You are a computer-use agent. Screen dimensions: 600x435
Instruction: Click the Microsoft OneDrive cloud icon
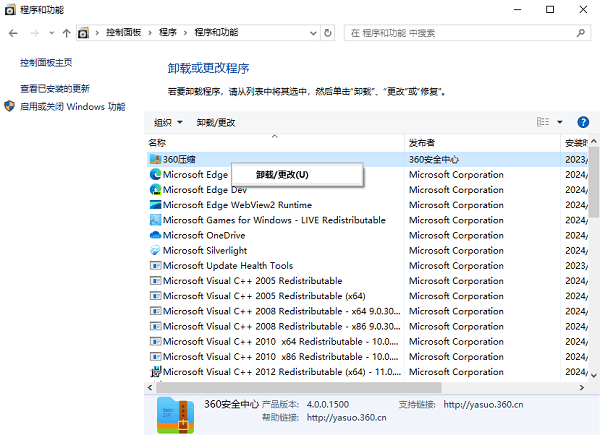[155, 235]
